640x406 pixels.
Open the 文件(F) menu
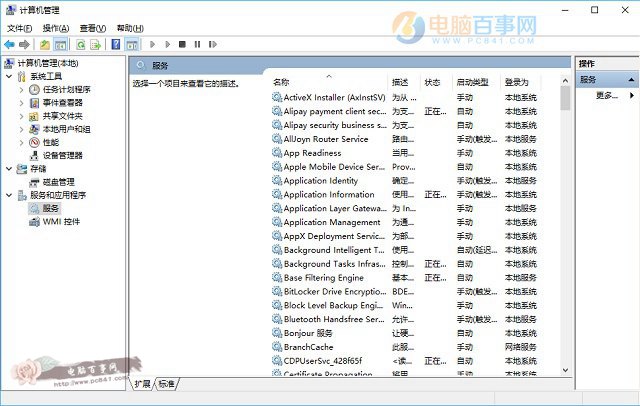(x=20, y=28)
